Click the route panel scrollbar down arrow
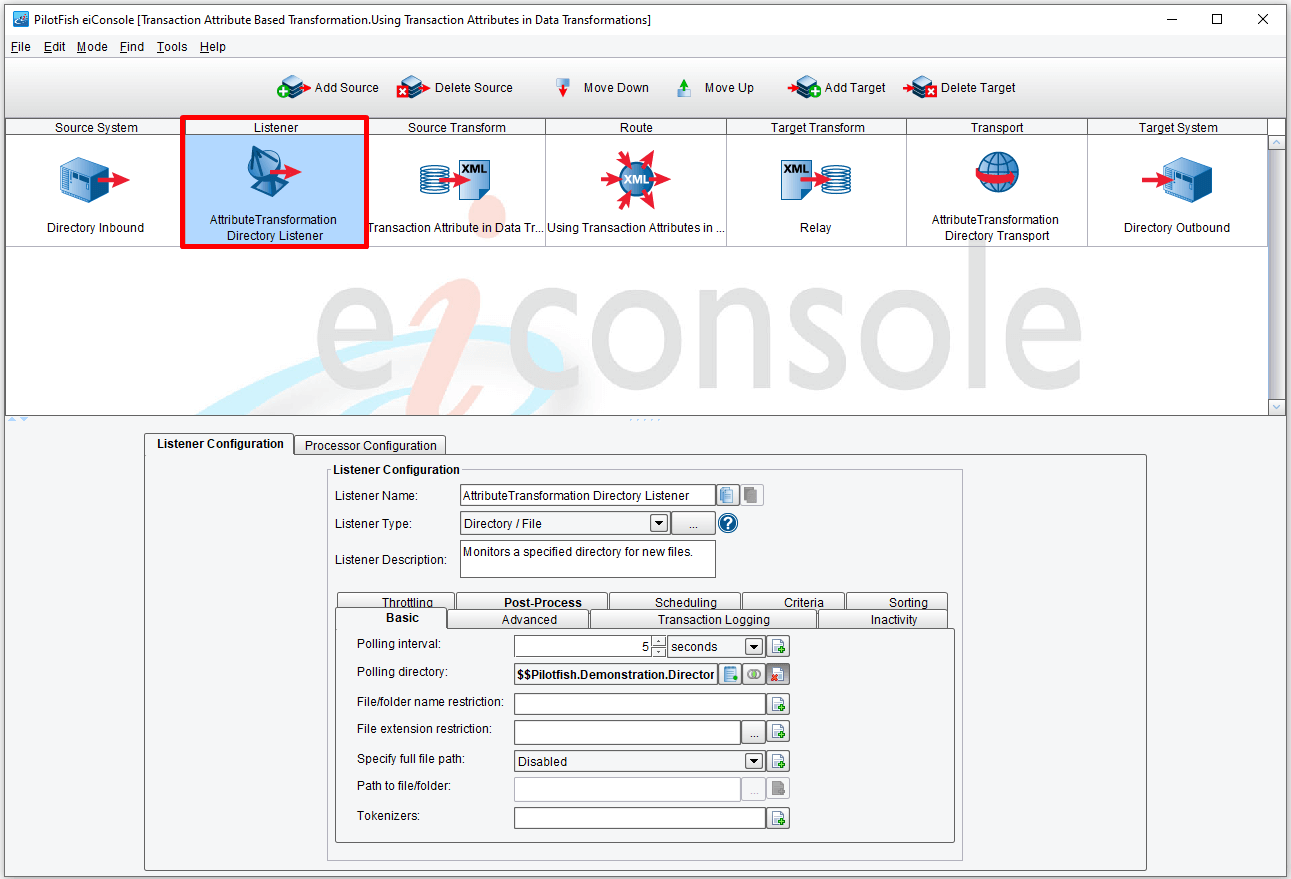 pos(1276,407)
